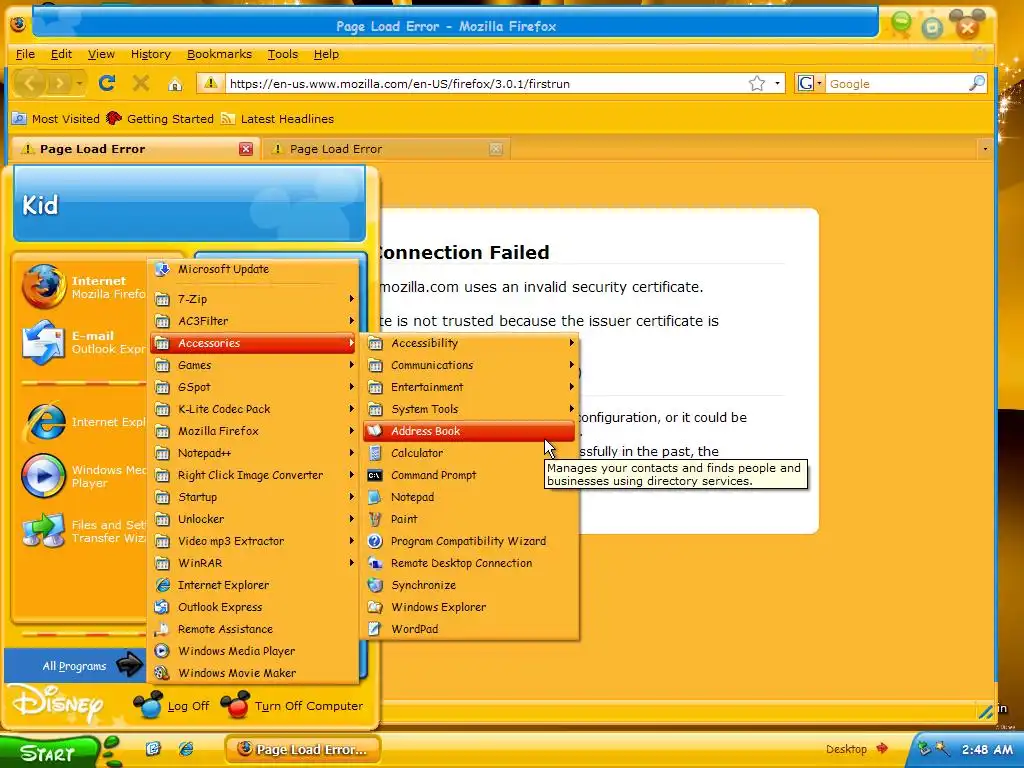Go to Home page icon
The height and width of the screenshot is (768, 1024).
[174, 84]
